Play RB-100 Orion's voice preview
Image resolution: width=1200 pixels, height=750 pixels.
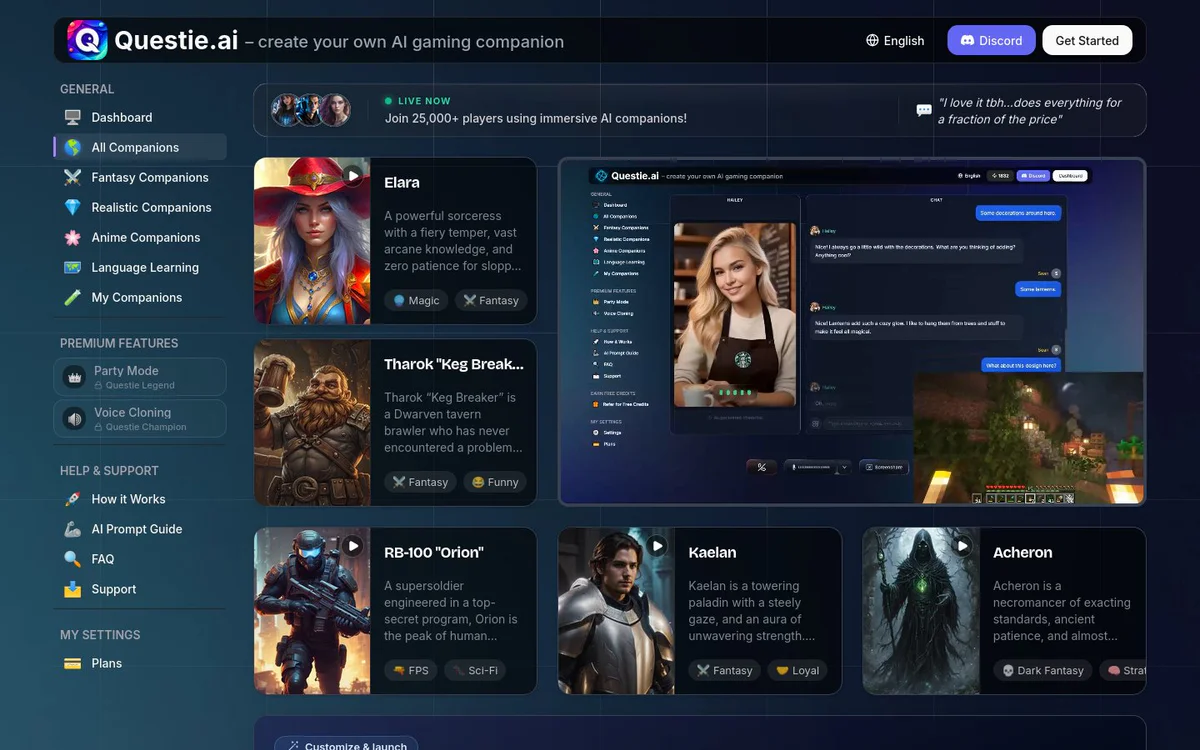tap(353, 546)
